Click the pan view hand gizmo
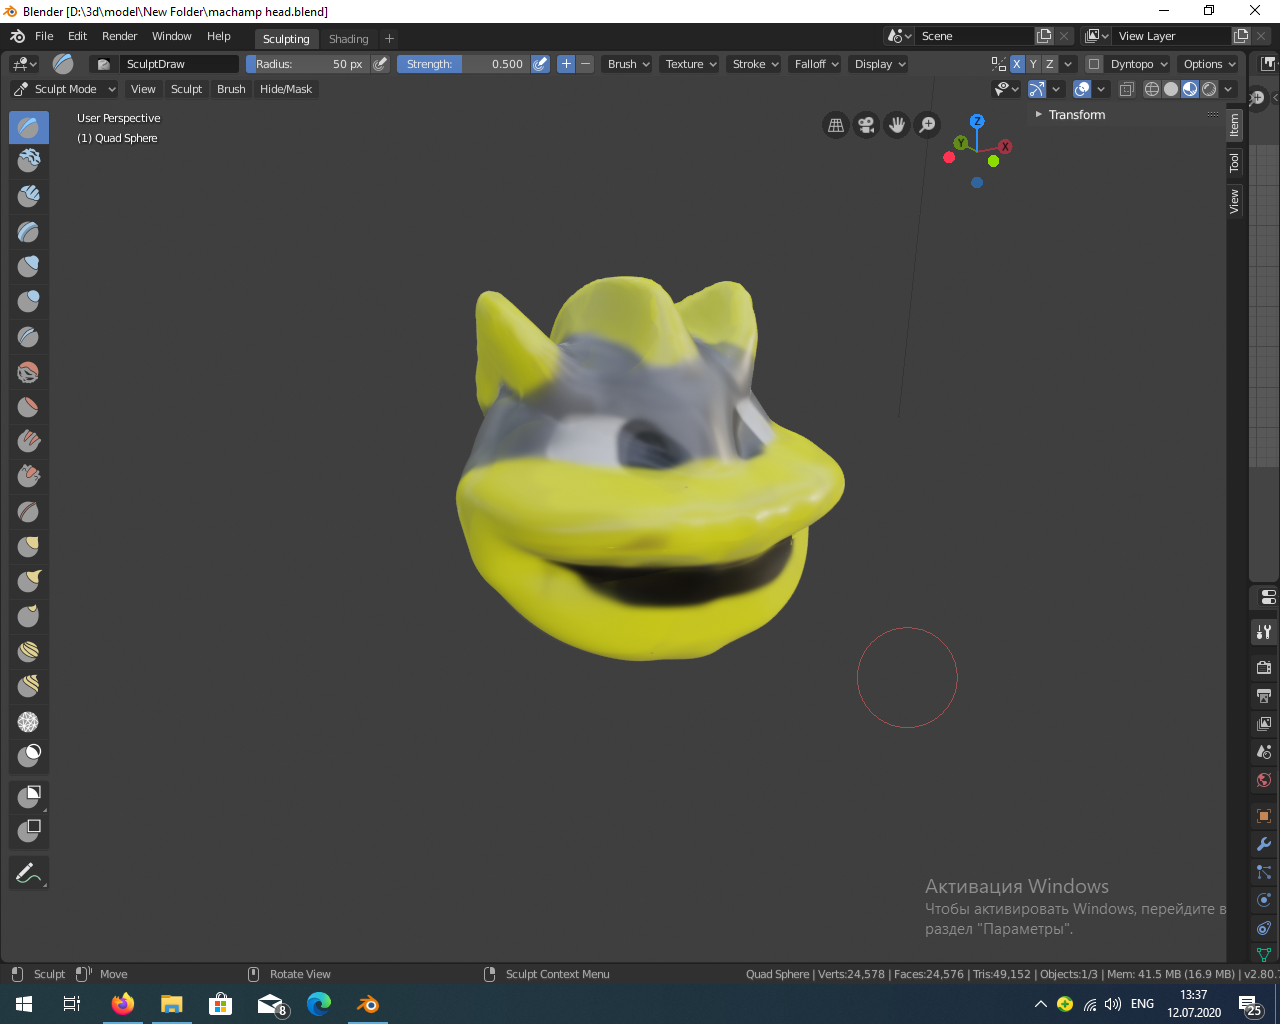 (897, 125)
